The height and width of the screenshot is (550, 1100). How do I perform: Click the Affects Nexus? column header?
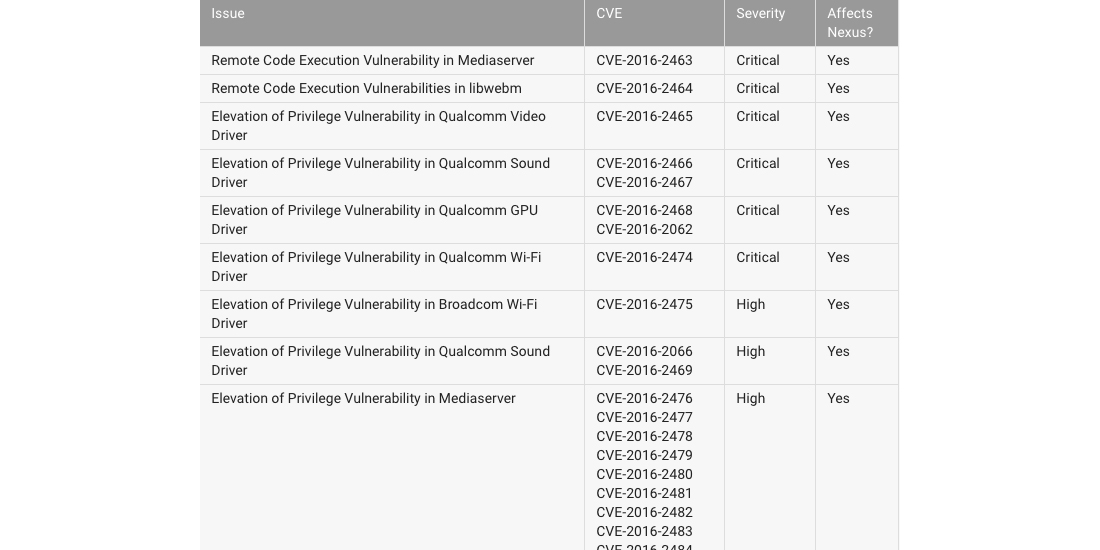click(850, 22)
